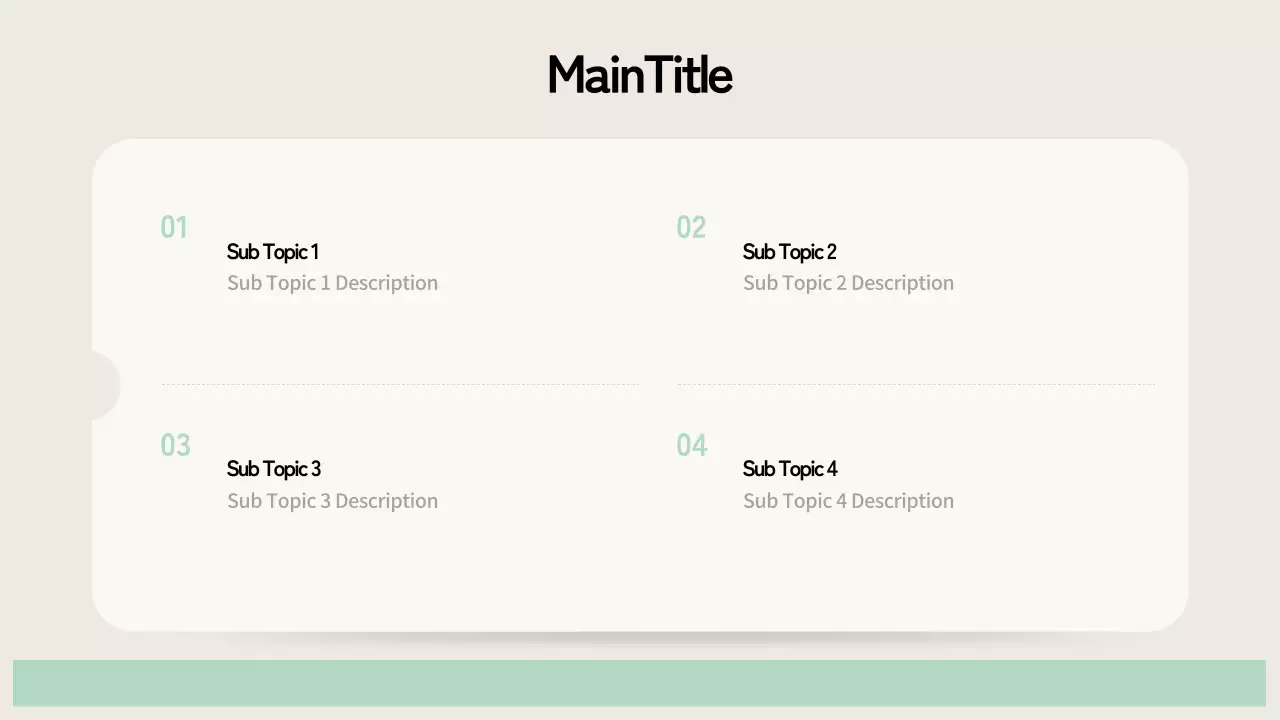
Task: Click the beige background left of MainTitle
Action: [x=300, y=75]
